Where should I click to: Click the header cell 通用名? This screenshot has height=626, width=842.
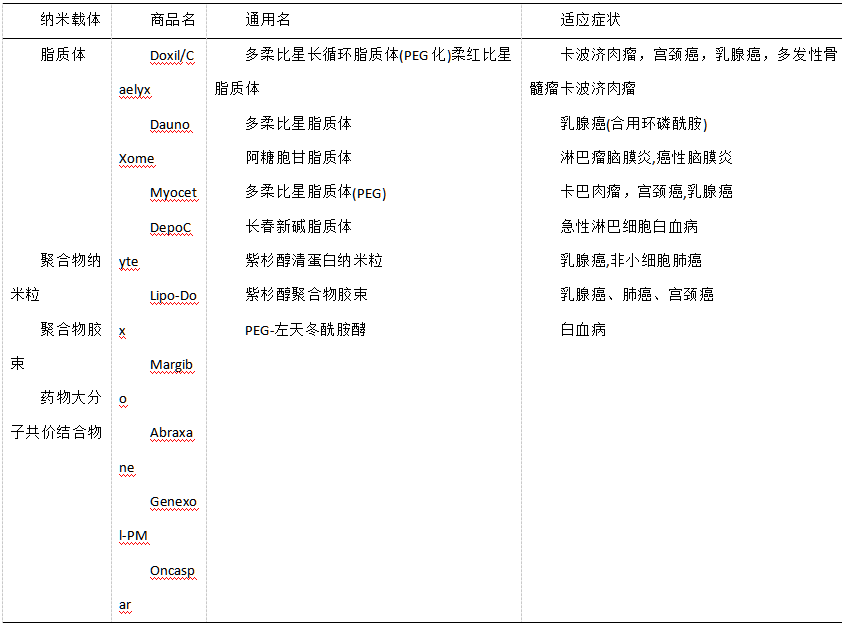(268, 20)
